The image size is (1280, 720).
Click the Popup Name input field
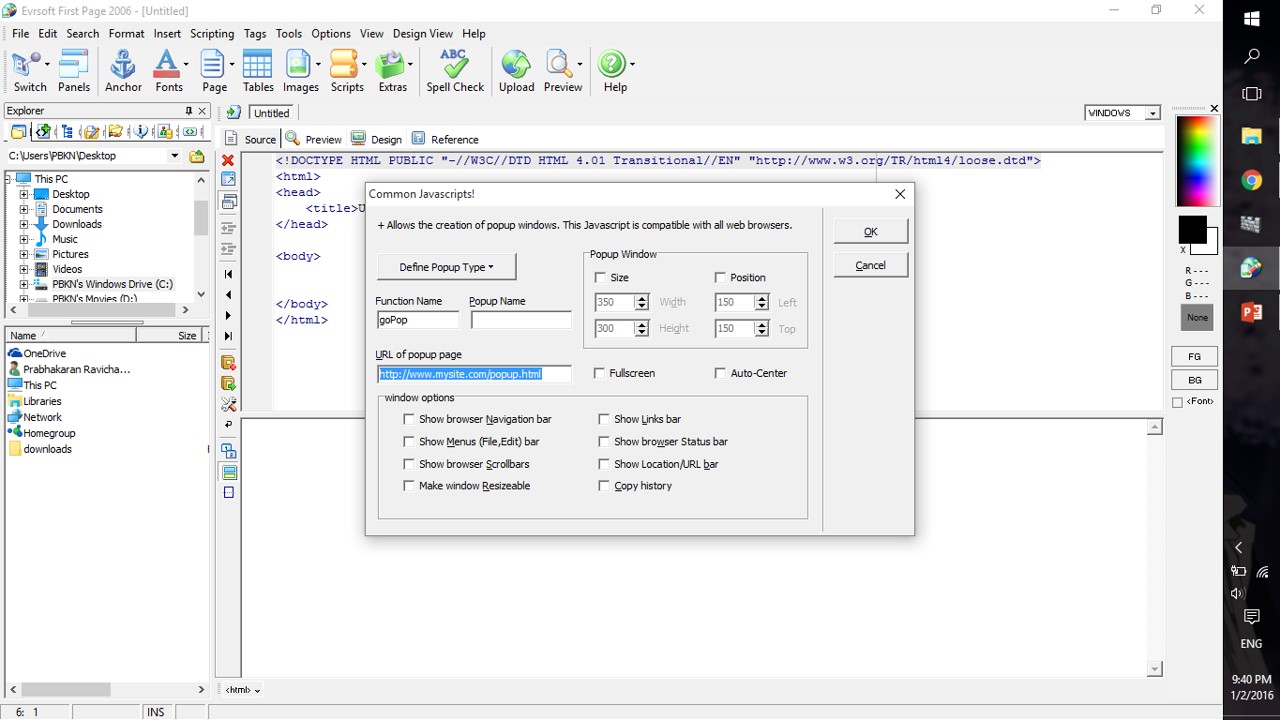coord(521,320)
